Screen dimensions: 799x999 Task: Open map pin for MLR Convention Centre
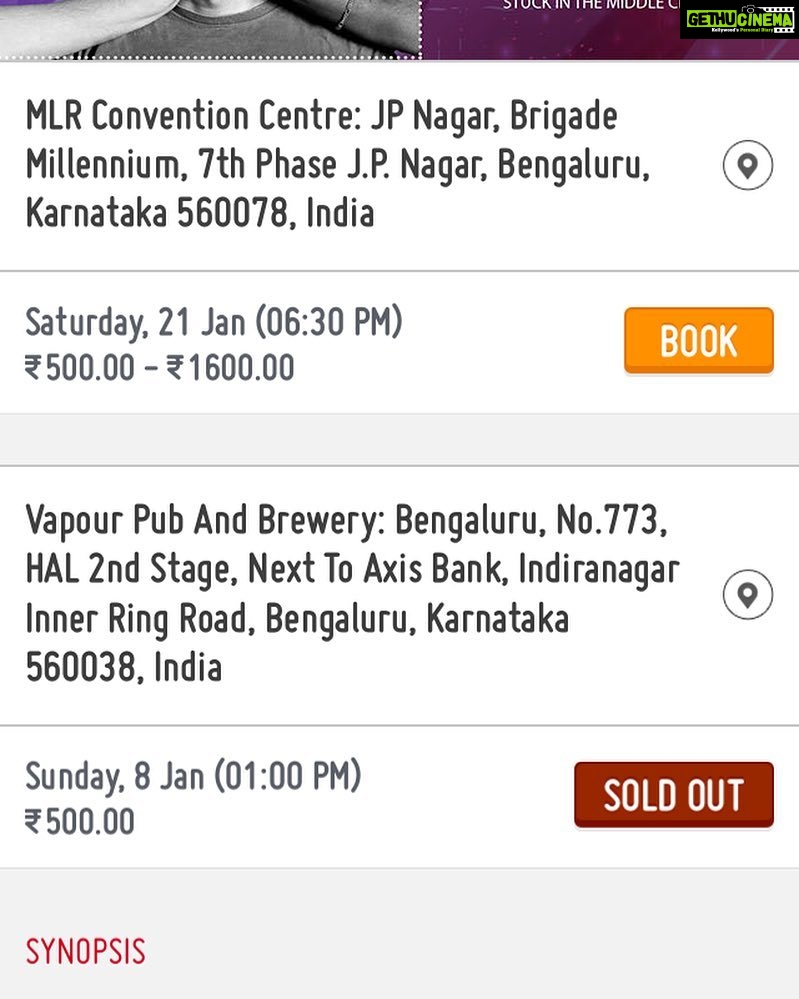pyautogui.click(x=747, y=165)
